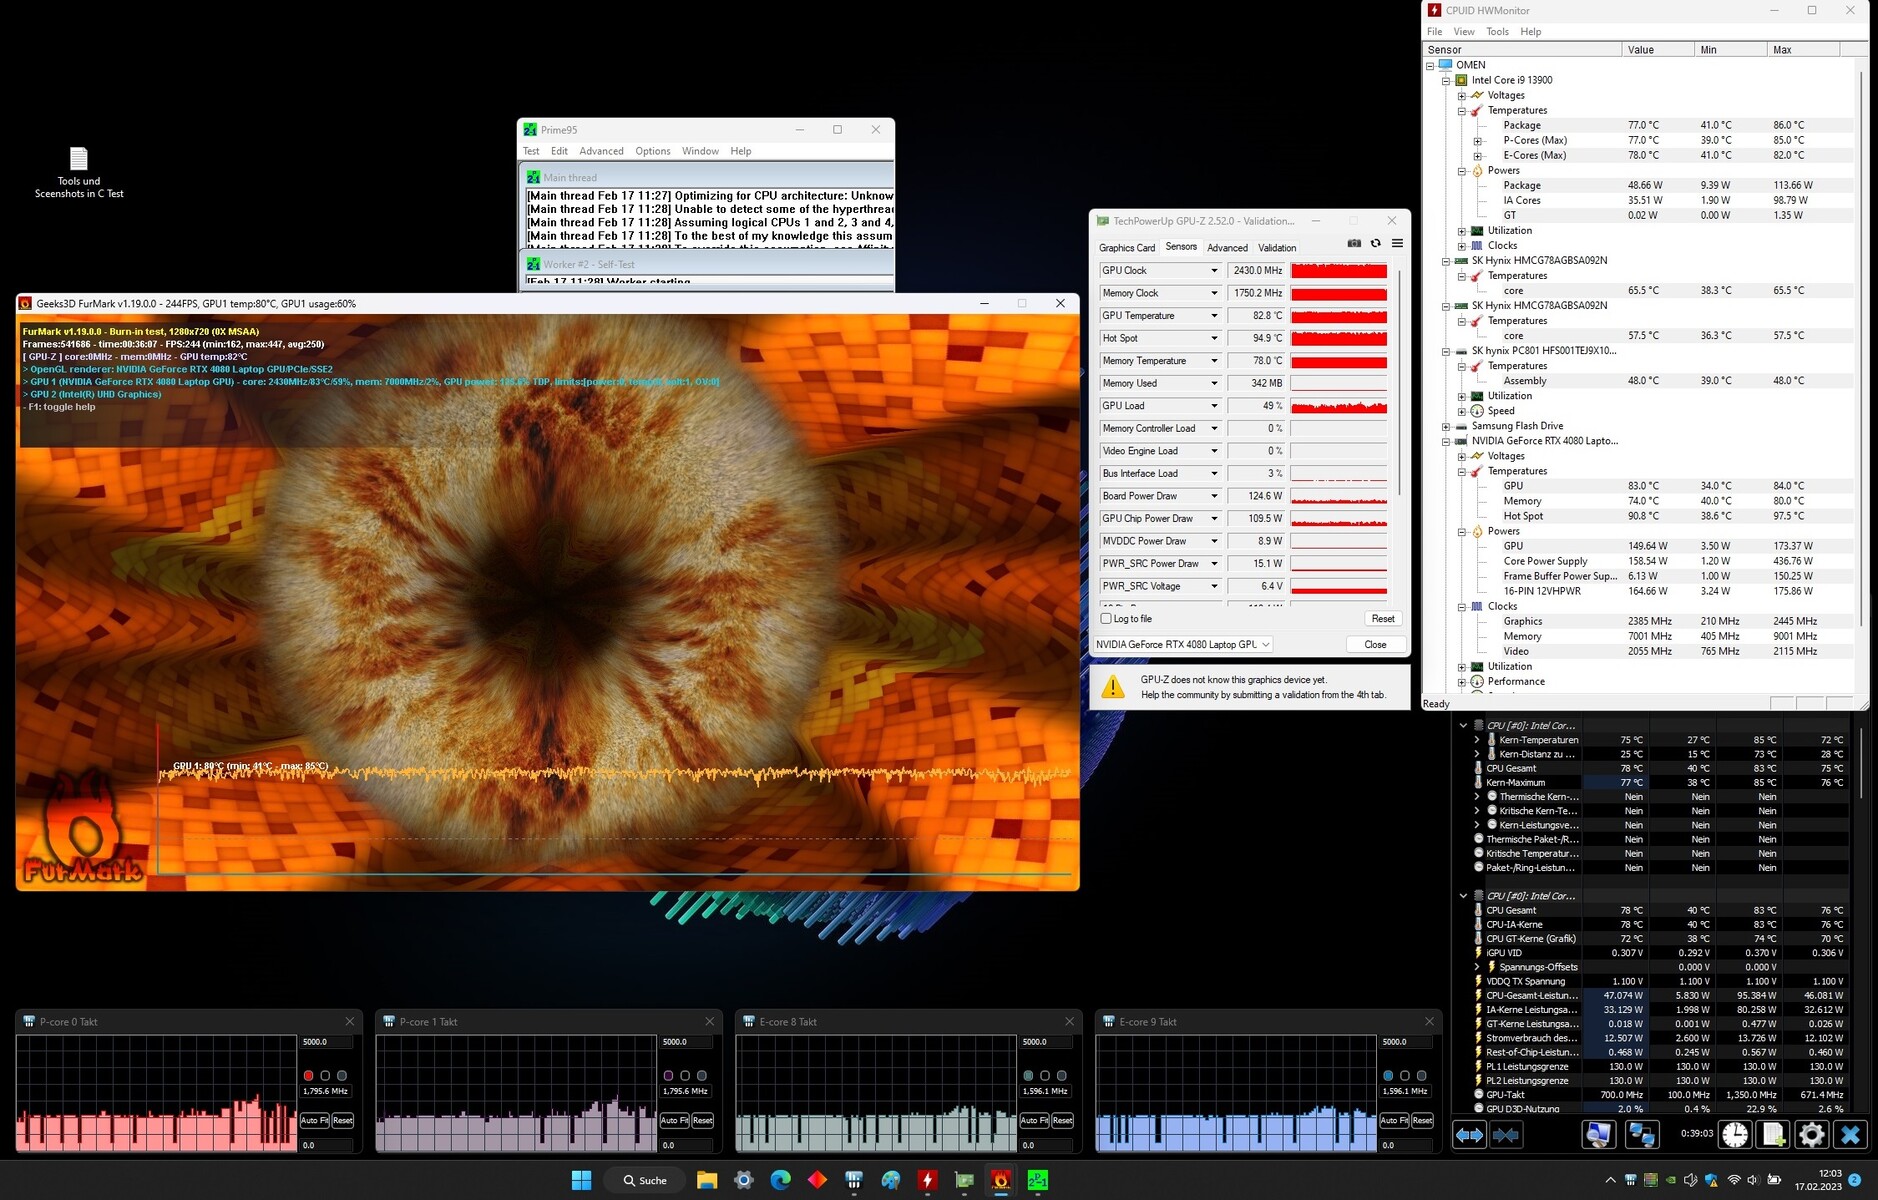Open HWiNFO settings gear icon
Image resolution: width=1878 pixels, height=1200 pixels.
(1811, 1134)
